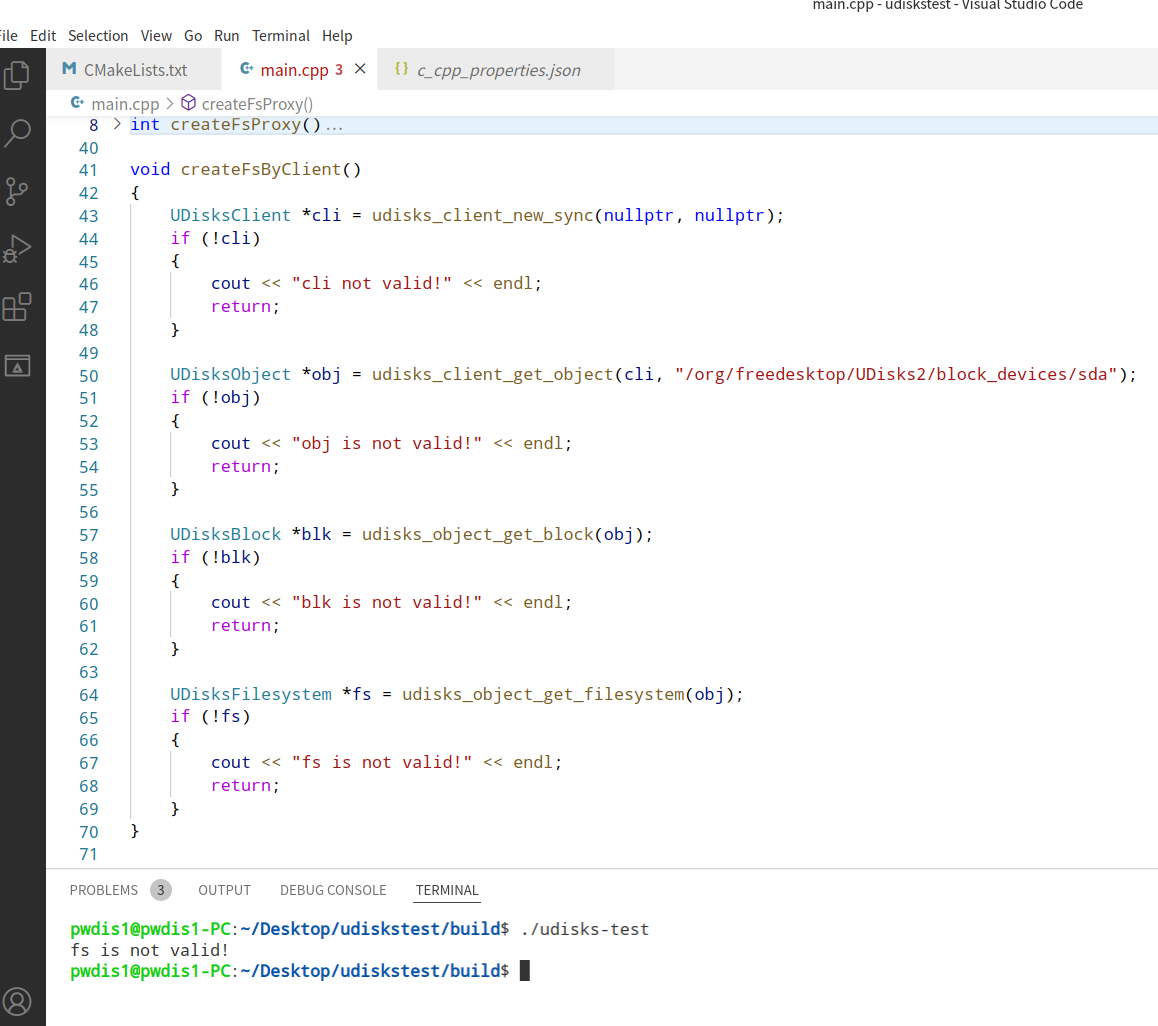Open the Accounts icon at bottom
1158x1026 pixels.
17,1002
